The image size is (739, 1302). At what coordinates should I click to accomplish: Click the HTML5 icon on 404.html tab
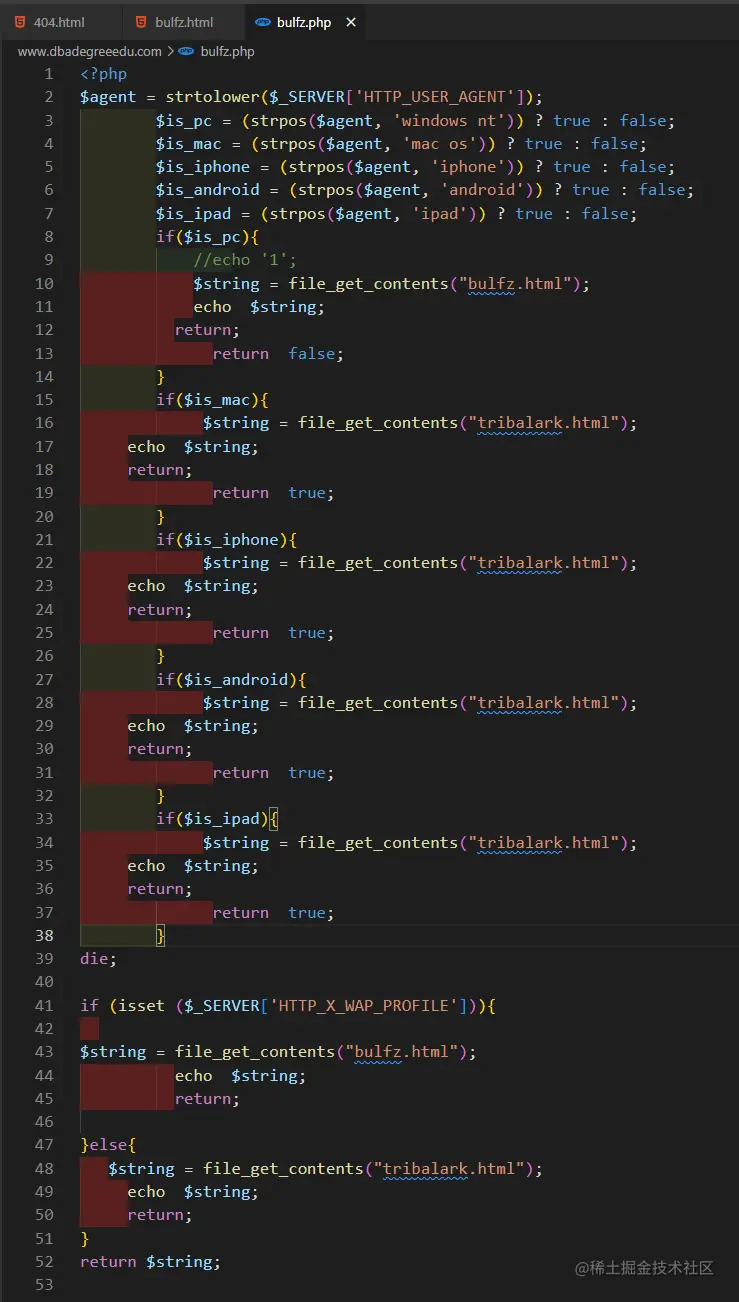point(20,22)
